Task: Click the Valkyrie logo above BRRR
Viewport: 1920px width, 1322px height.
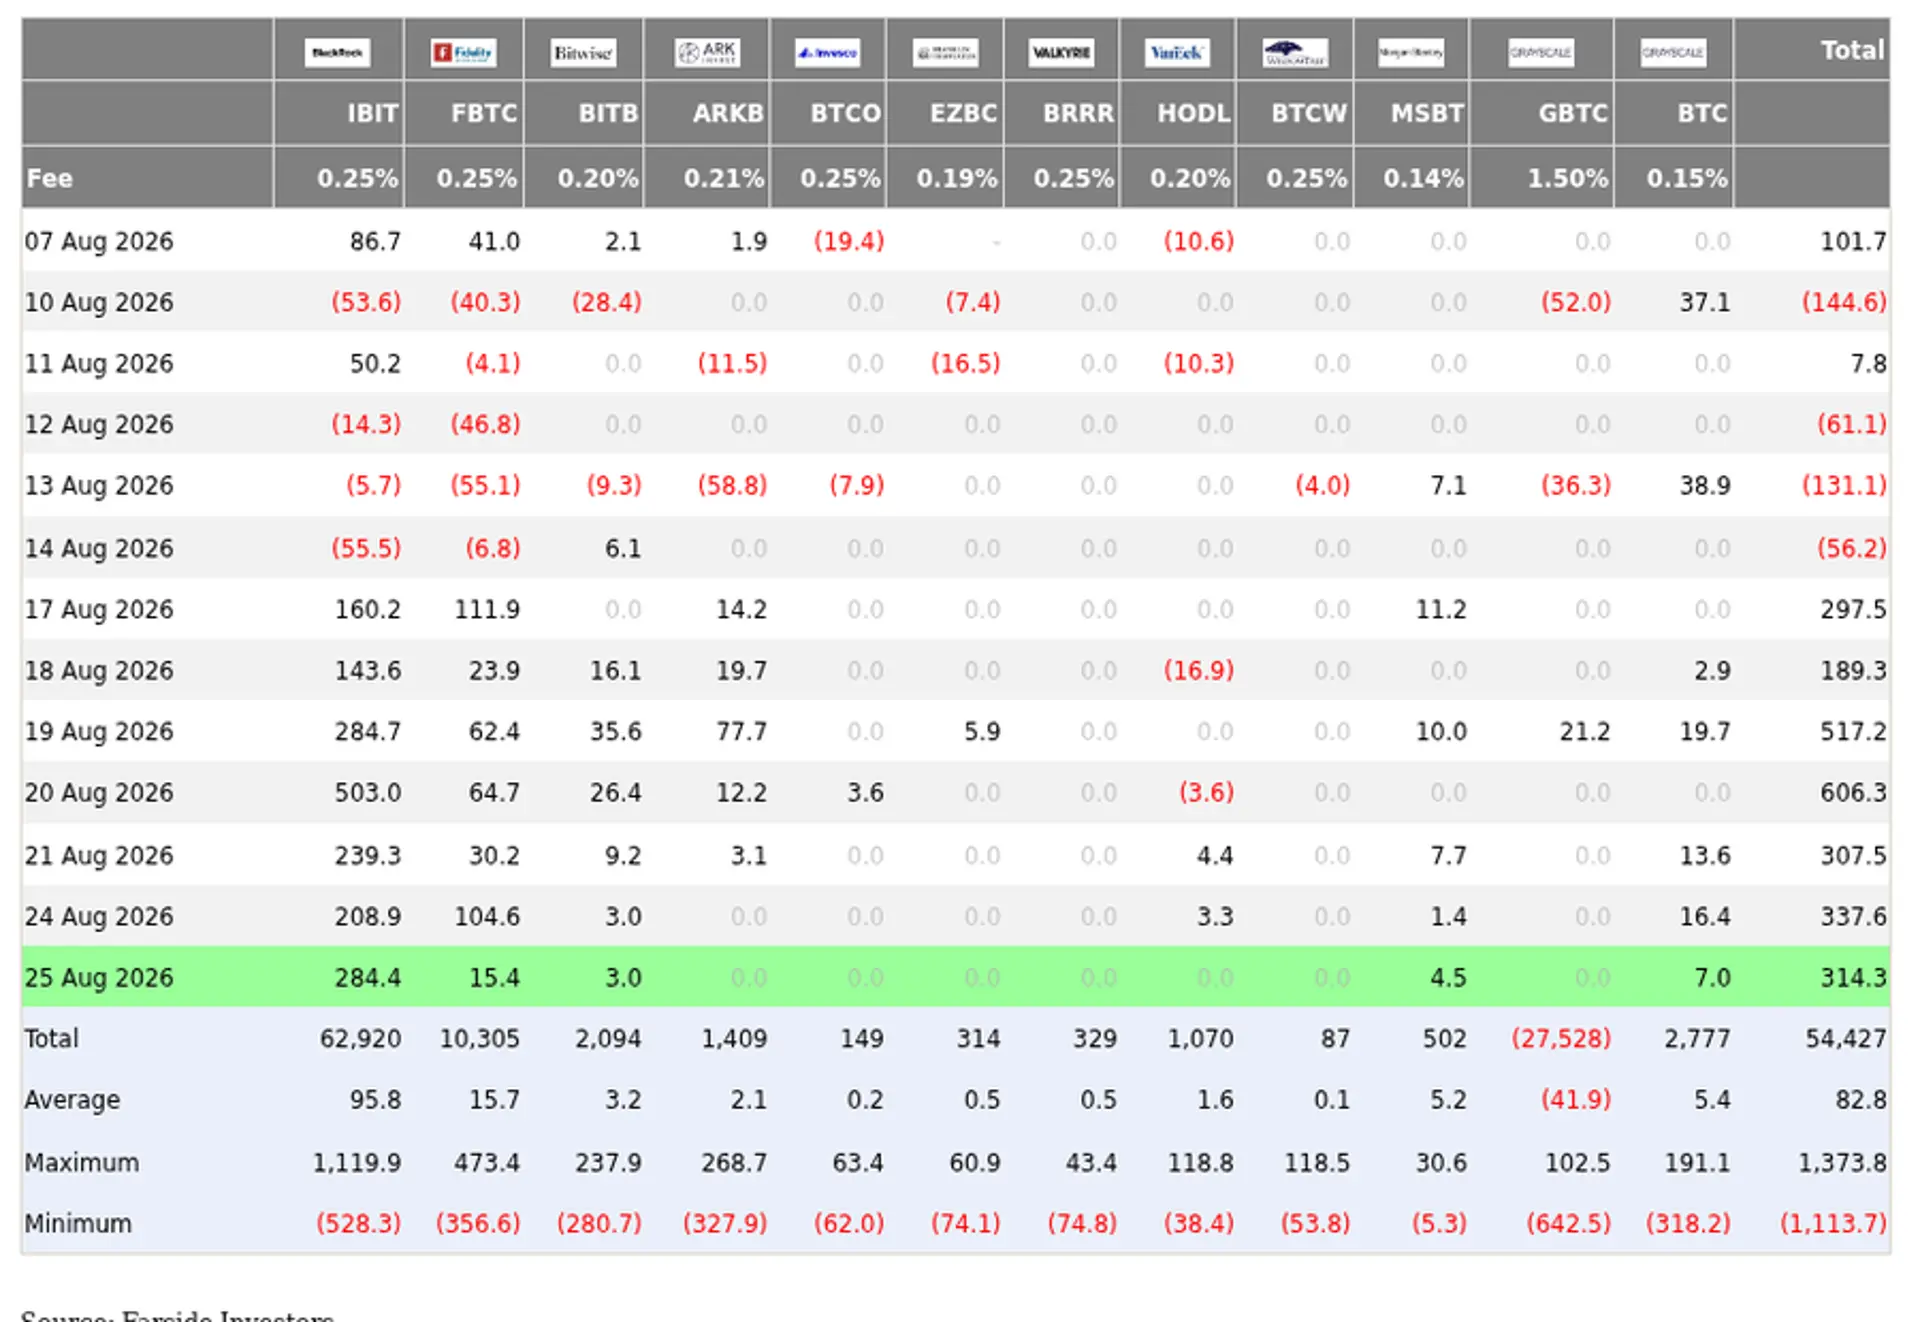Action: 1062,52
